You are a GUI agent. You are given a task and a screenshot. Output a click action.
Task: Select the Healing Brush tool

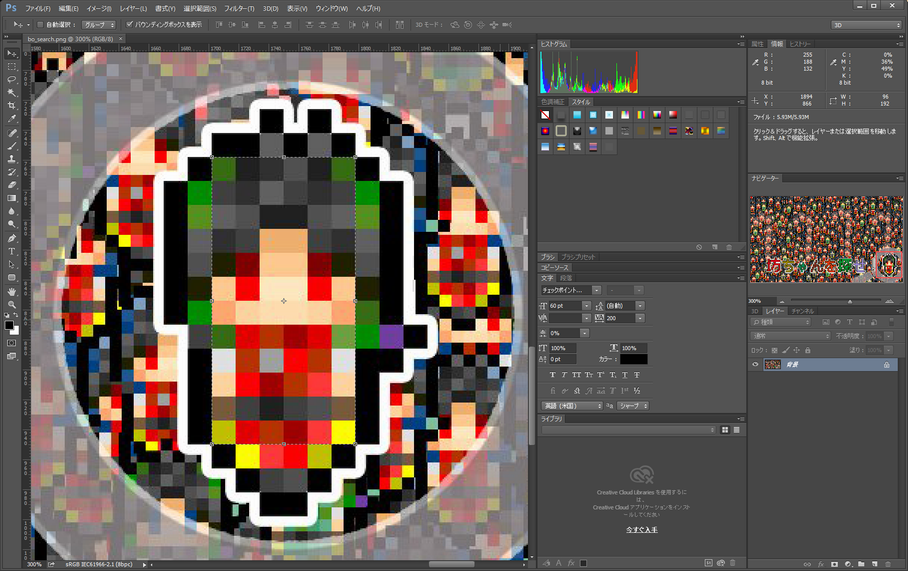(12, 133)
